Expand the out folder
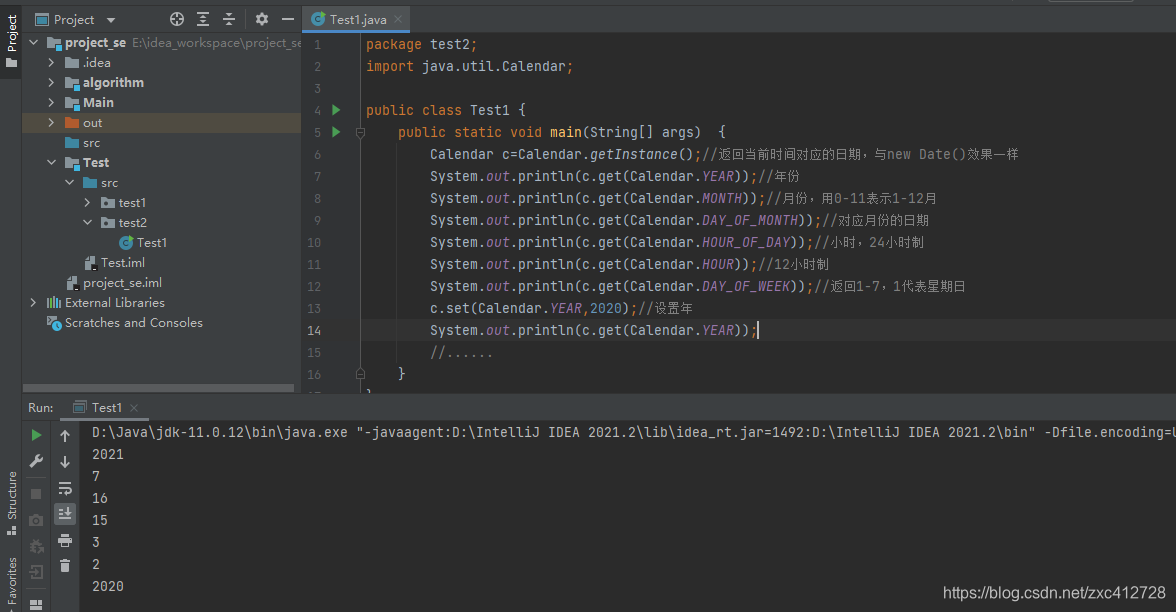The height and width of the screenshot is (612, 1176). (51, 122)
